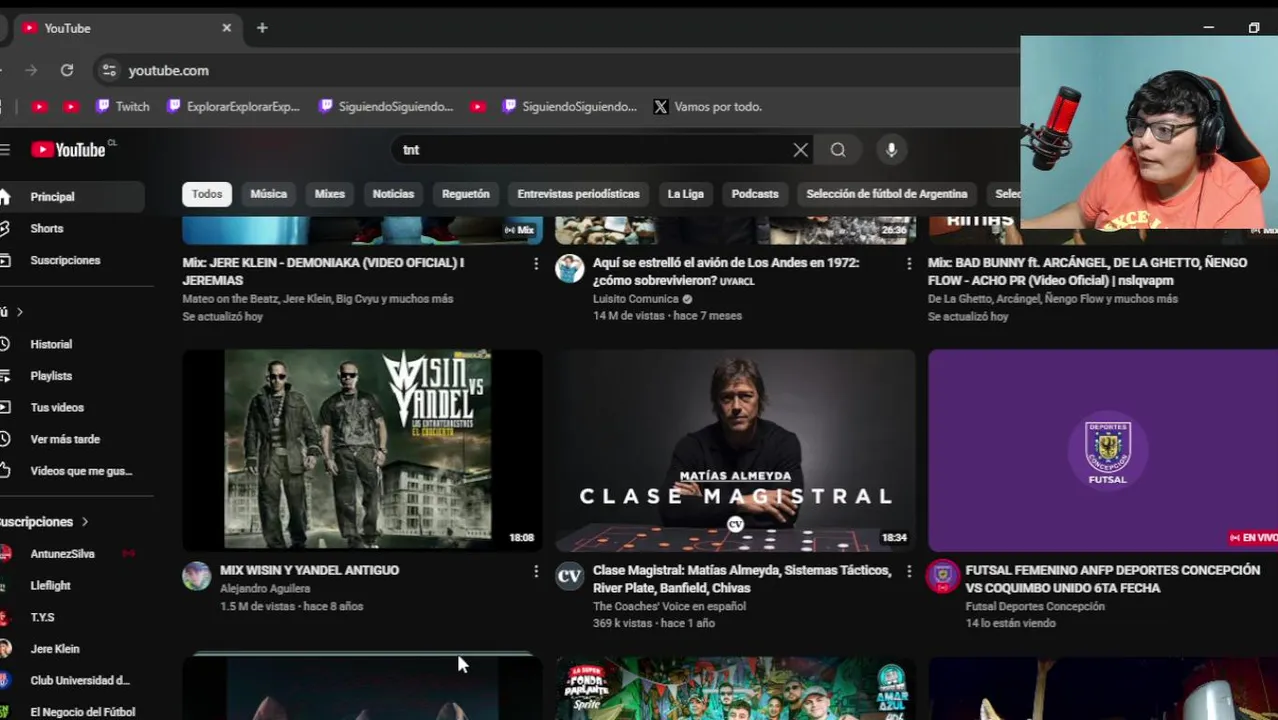Select the Música filter chip
The height and width of the screenshot is (720, 1278).
pos(268,194)
